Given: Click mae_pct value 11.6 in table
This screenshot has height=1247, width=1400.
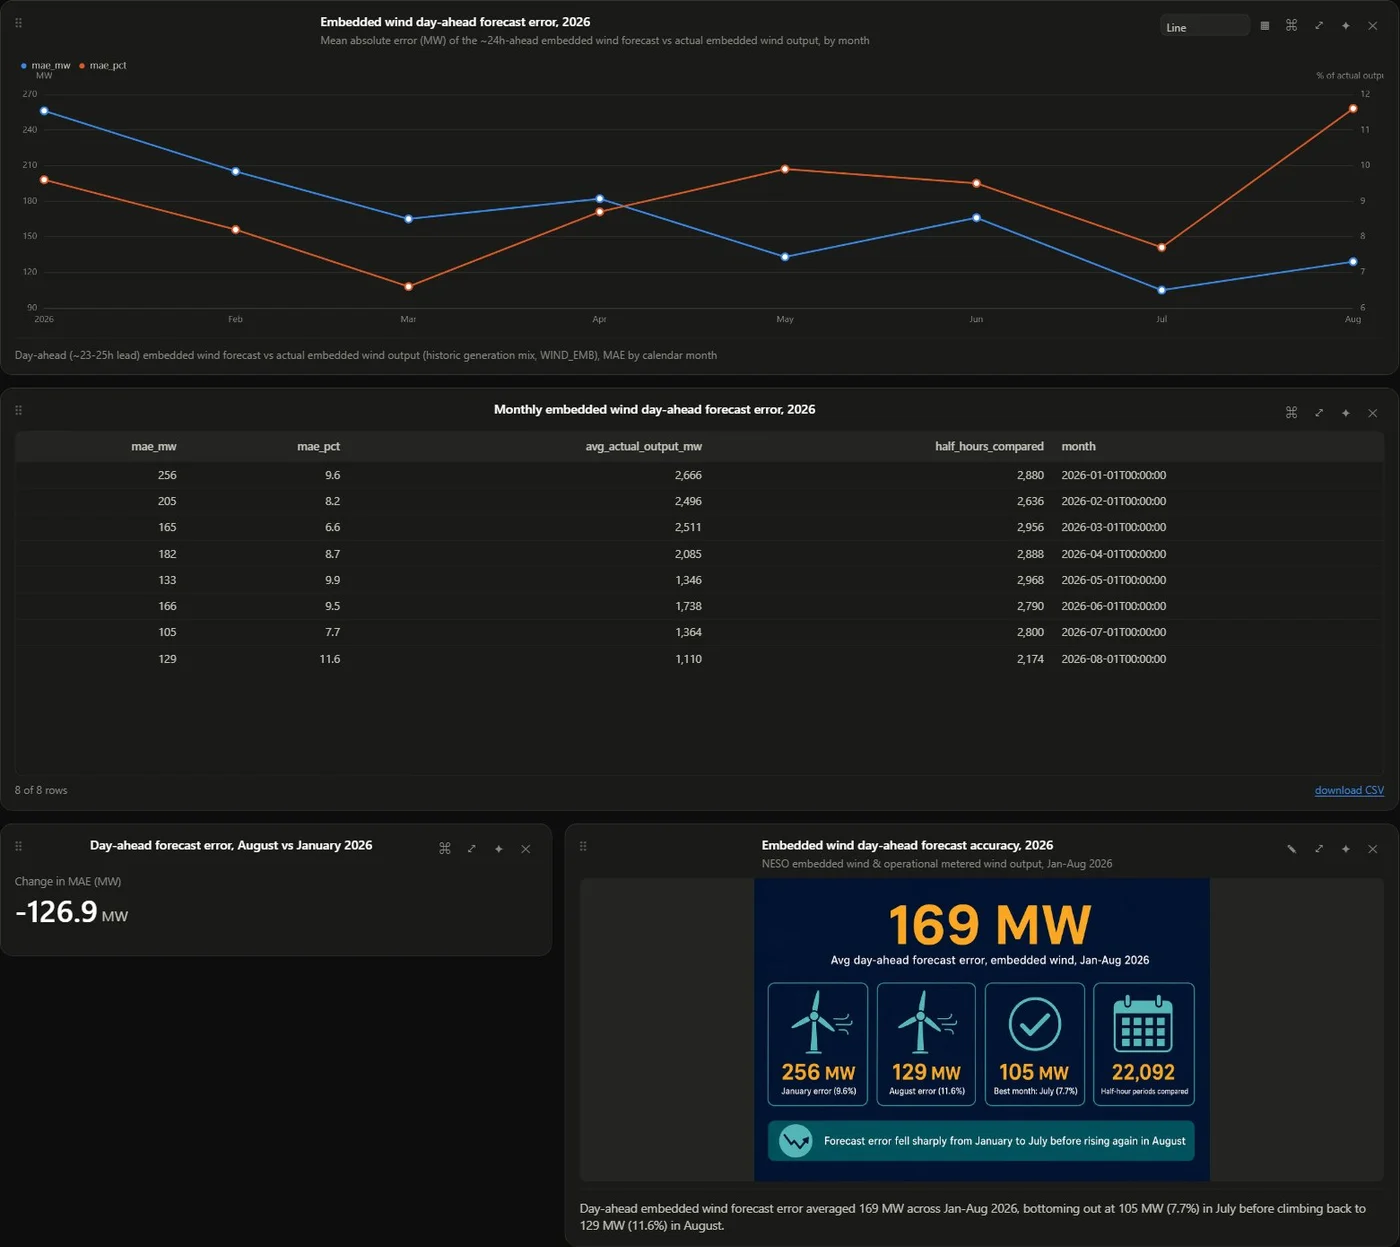Looking at the screenshot, I should 330,660.
